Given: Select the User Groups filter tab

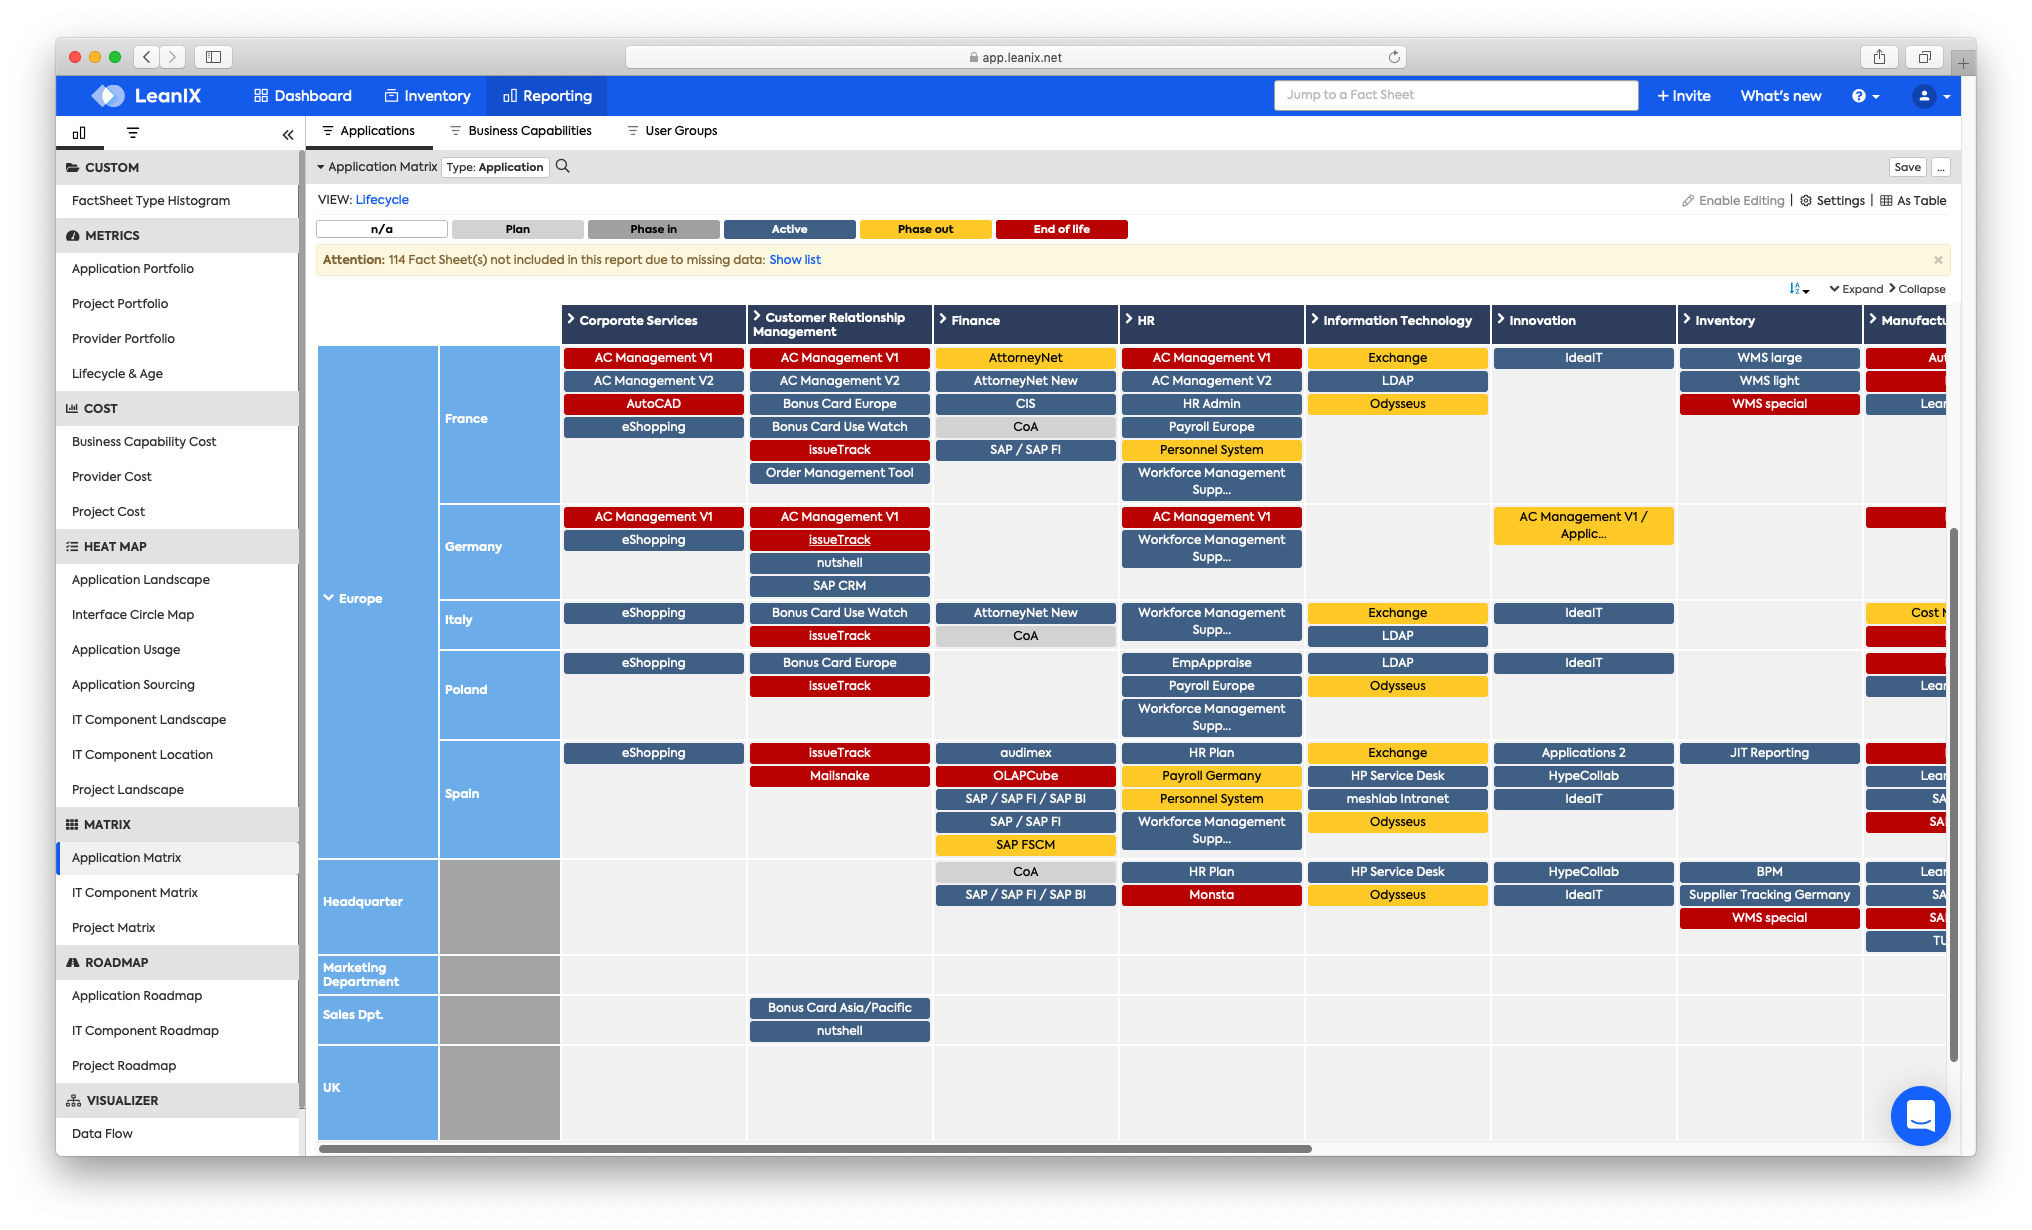Looking at the screenshot, I should tap(672, 131).
